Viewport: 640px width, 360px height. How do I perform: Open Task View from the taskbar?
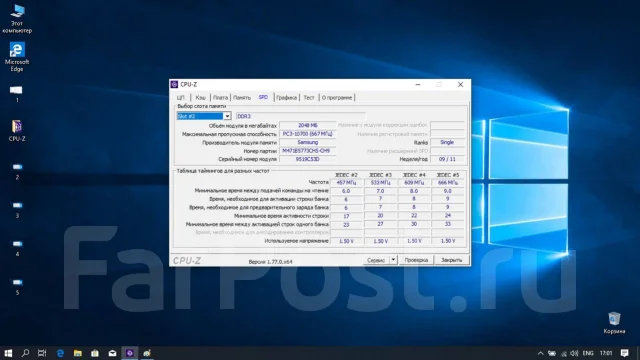42,353
